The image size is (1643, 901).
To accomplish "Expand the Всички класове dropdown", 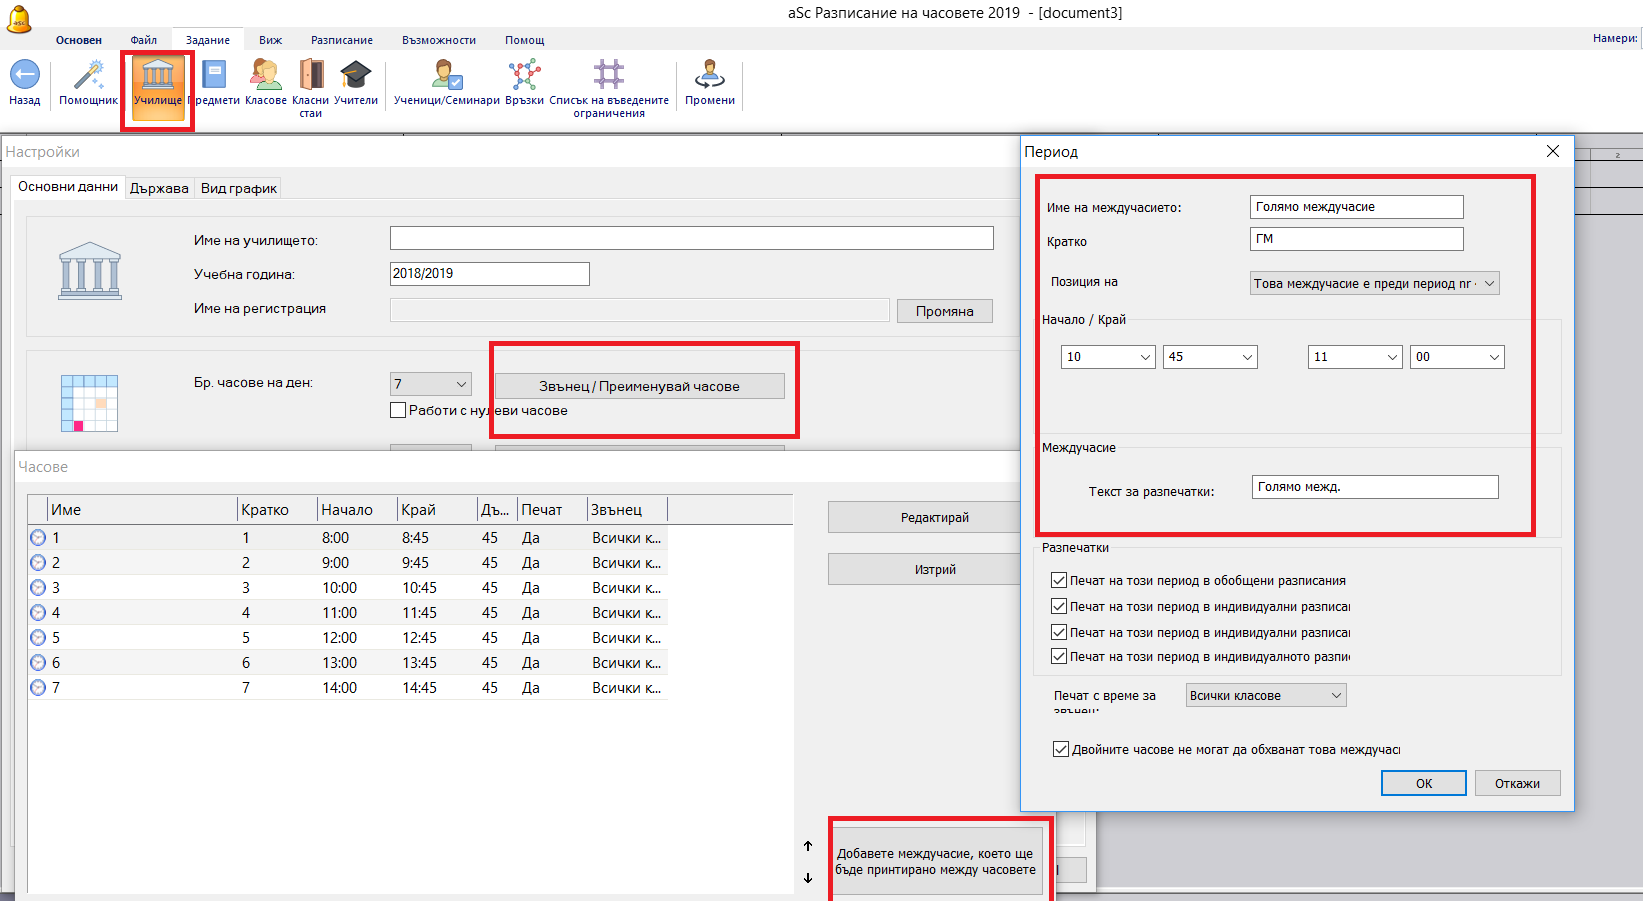I will point(1265,696).
